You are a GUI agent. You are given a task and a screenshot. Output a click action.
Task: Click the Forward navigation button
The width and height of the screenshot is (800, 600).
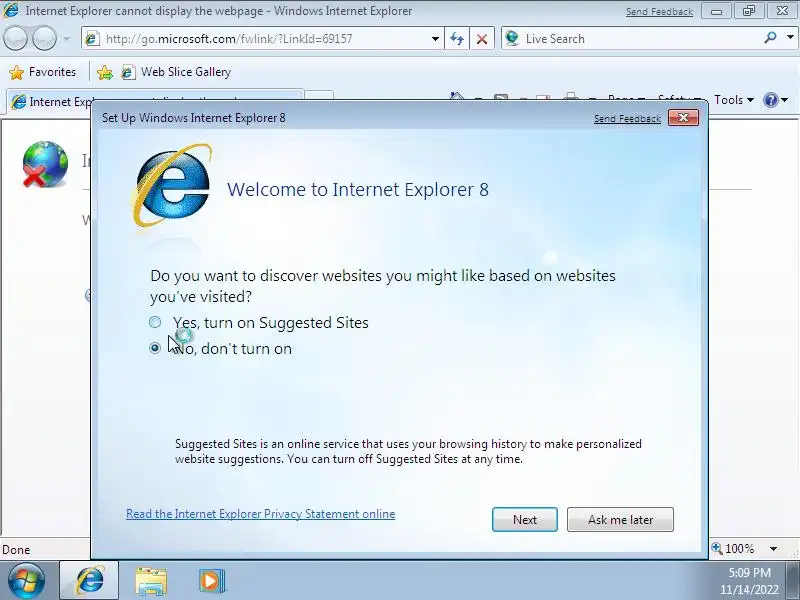point(44,39)
